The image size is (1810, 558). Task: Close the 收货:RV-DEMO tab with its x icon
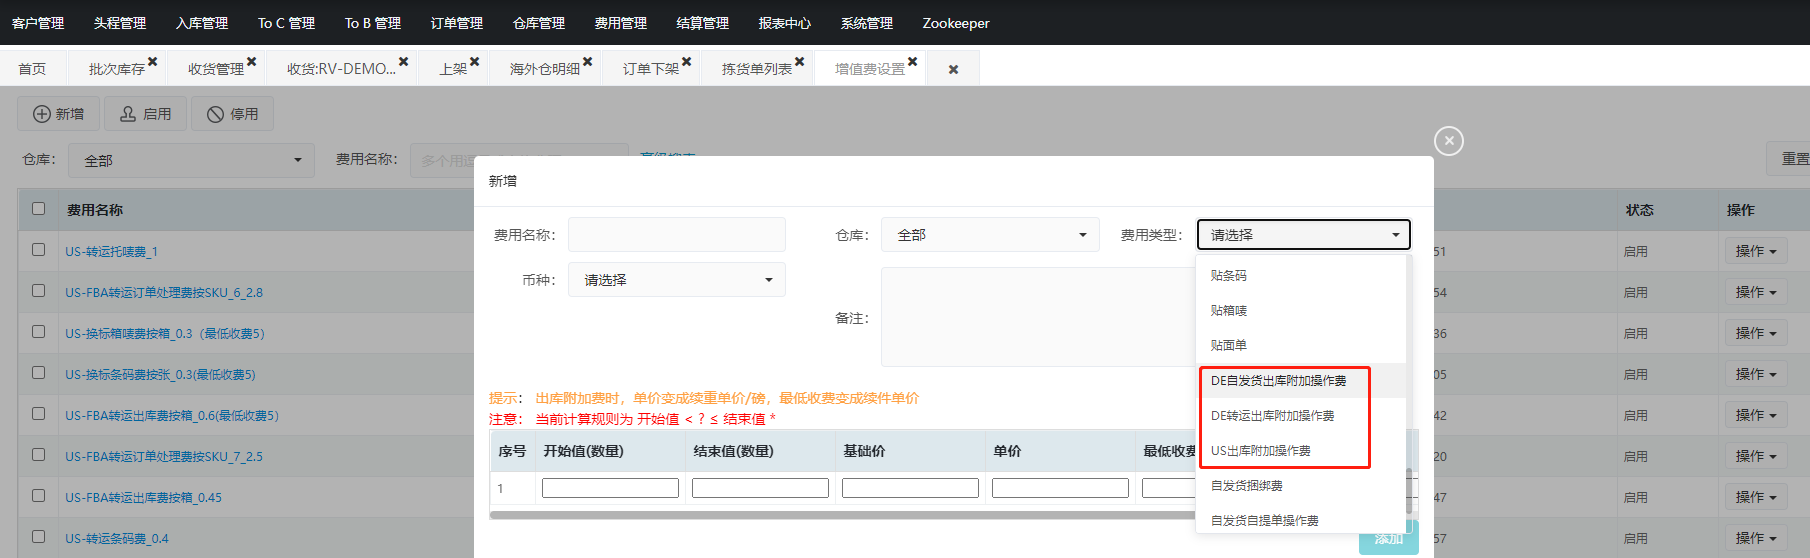point(404,62)
